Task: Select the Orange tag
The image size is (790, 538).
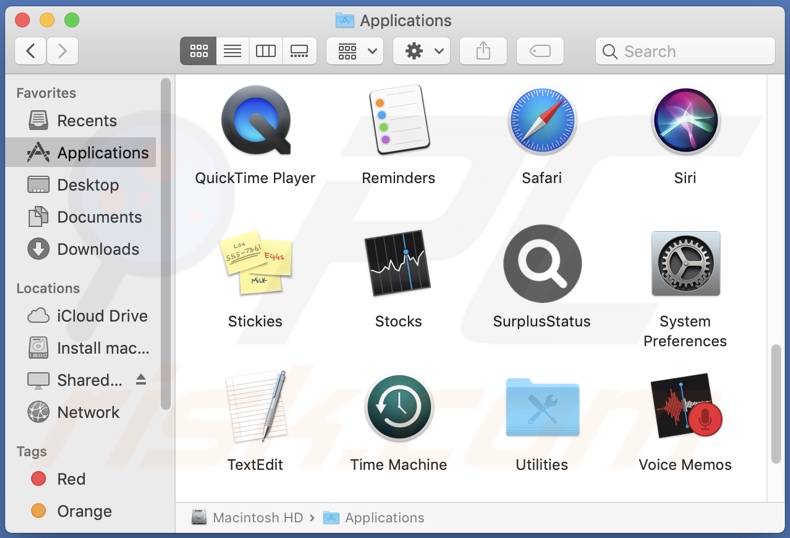Action: (x=81, y=511)
